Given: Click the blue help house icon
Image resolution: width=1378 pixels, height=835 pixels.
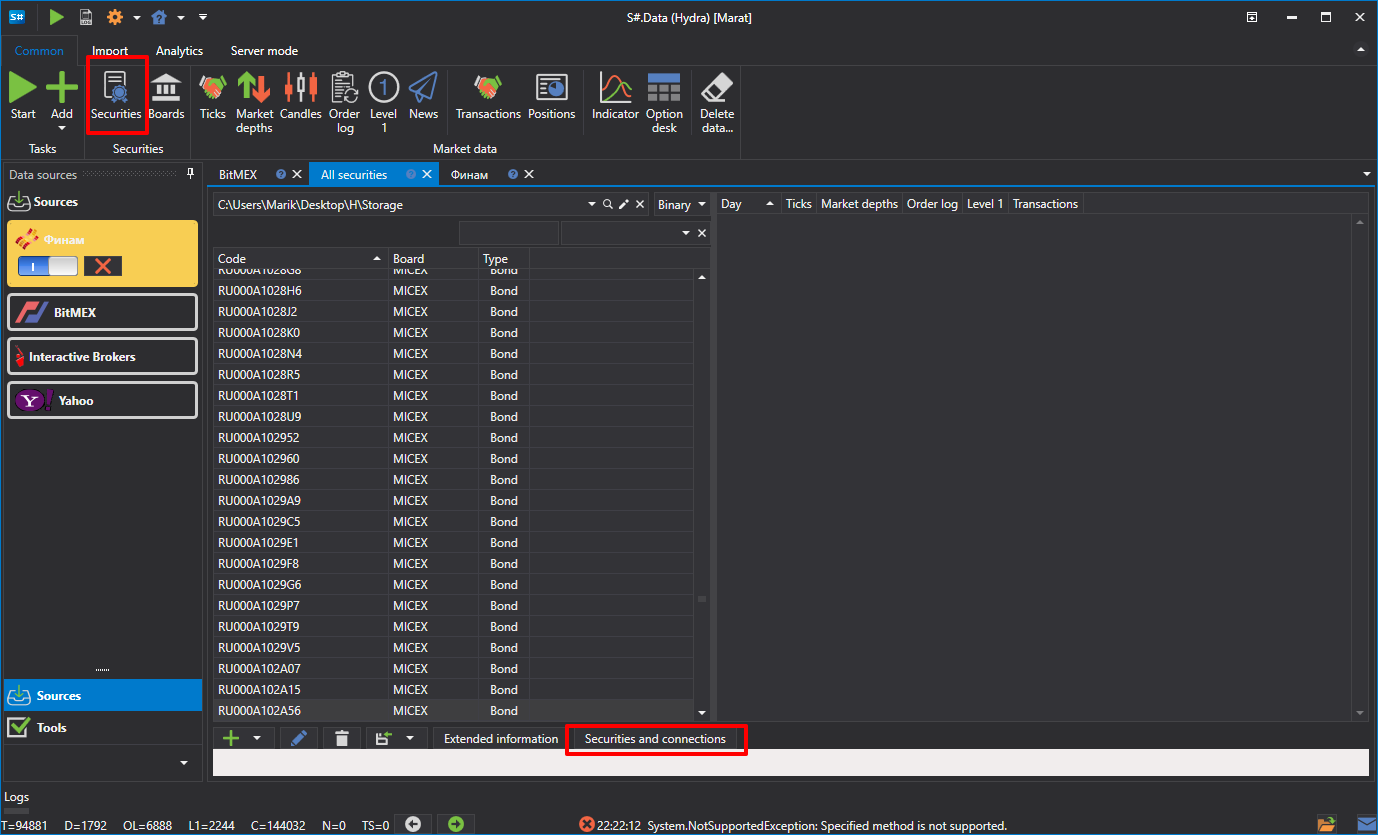Looking at the screenshot, I should (159, 17).
